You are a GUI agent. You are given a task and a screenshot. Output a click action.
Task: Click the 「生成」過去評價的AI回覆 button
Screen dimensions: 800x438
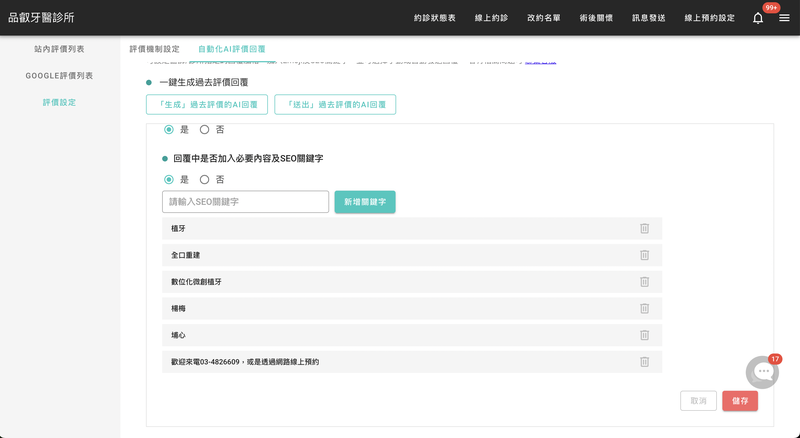(207, 105)
